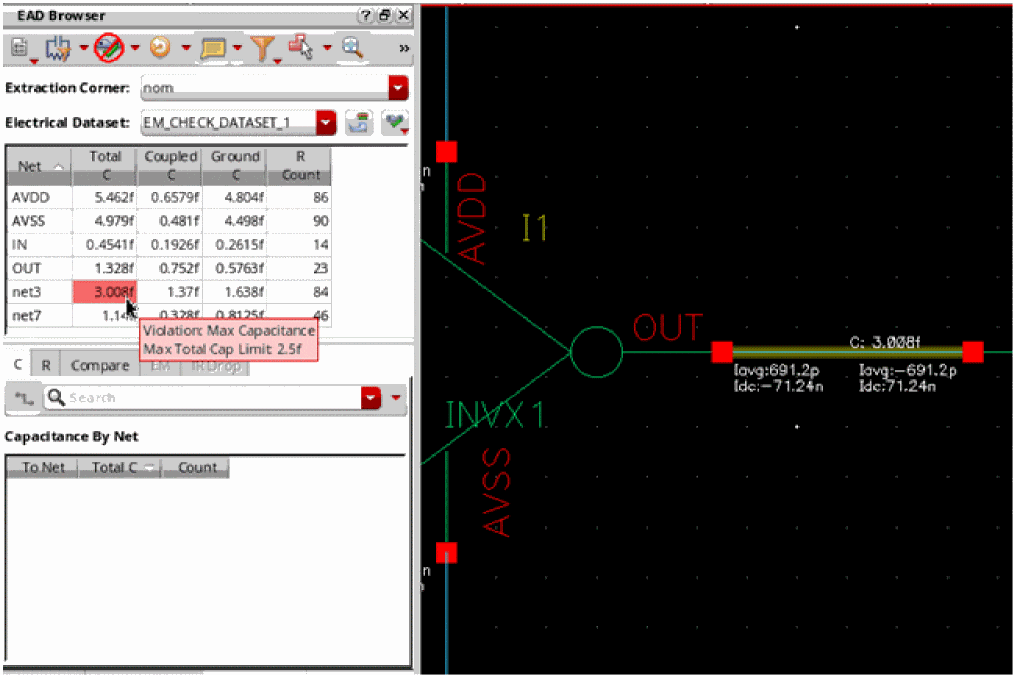Switch to the Compare tab
The width and height of the screenshot is (1013, 675).
100,366
